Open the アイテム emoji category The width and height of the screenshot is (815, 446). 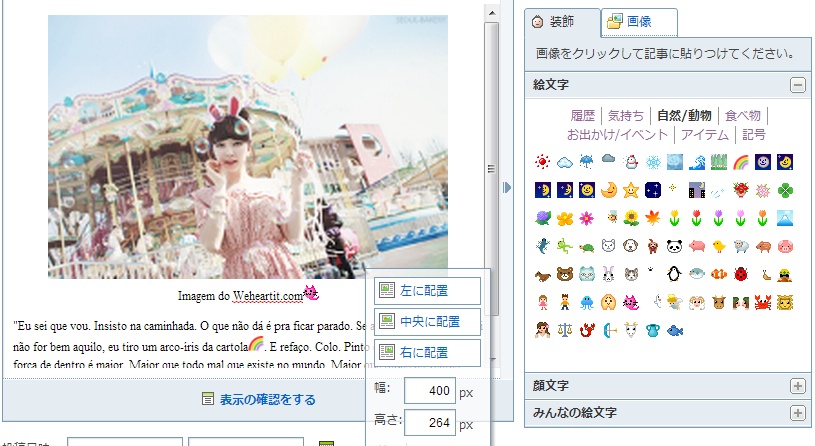[705, 135]
